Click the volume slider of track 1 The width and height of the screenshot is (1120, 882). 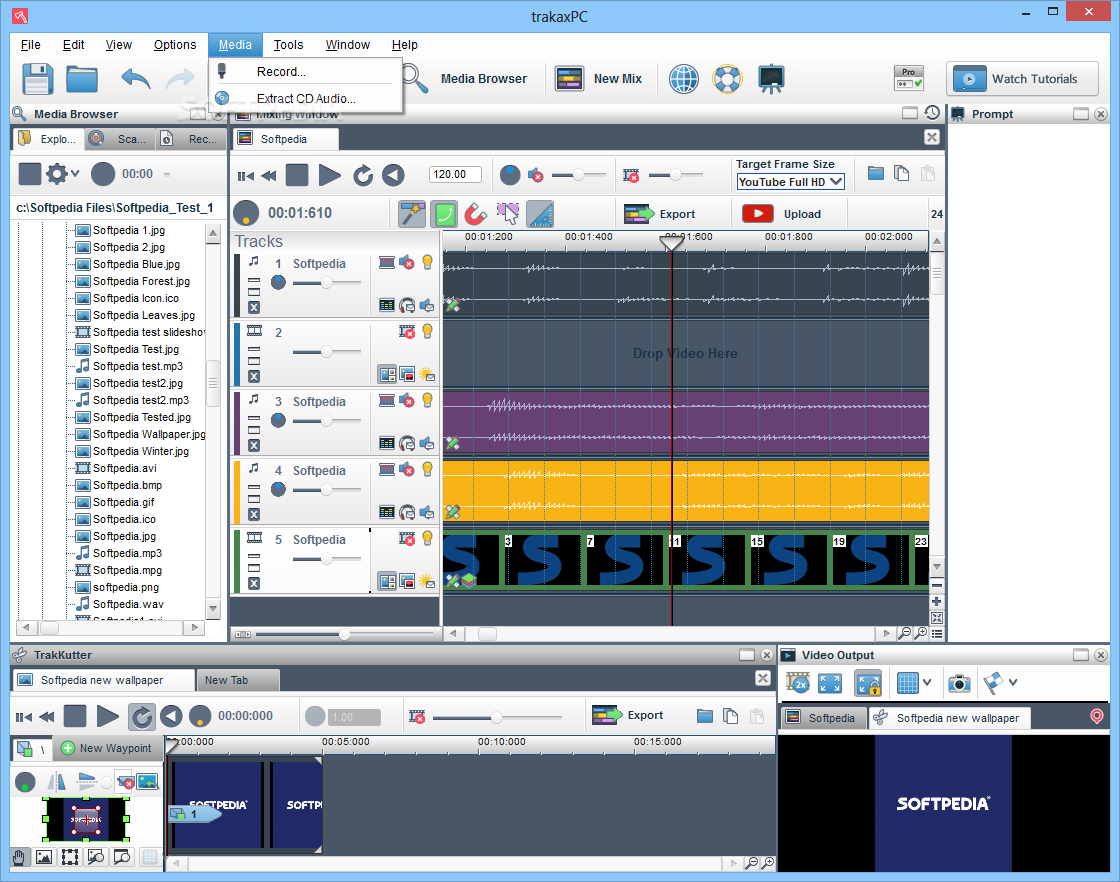click(x=326, y=283)
